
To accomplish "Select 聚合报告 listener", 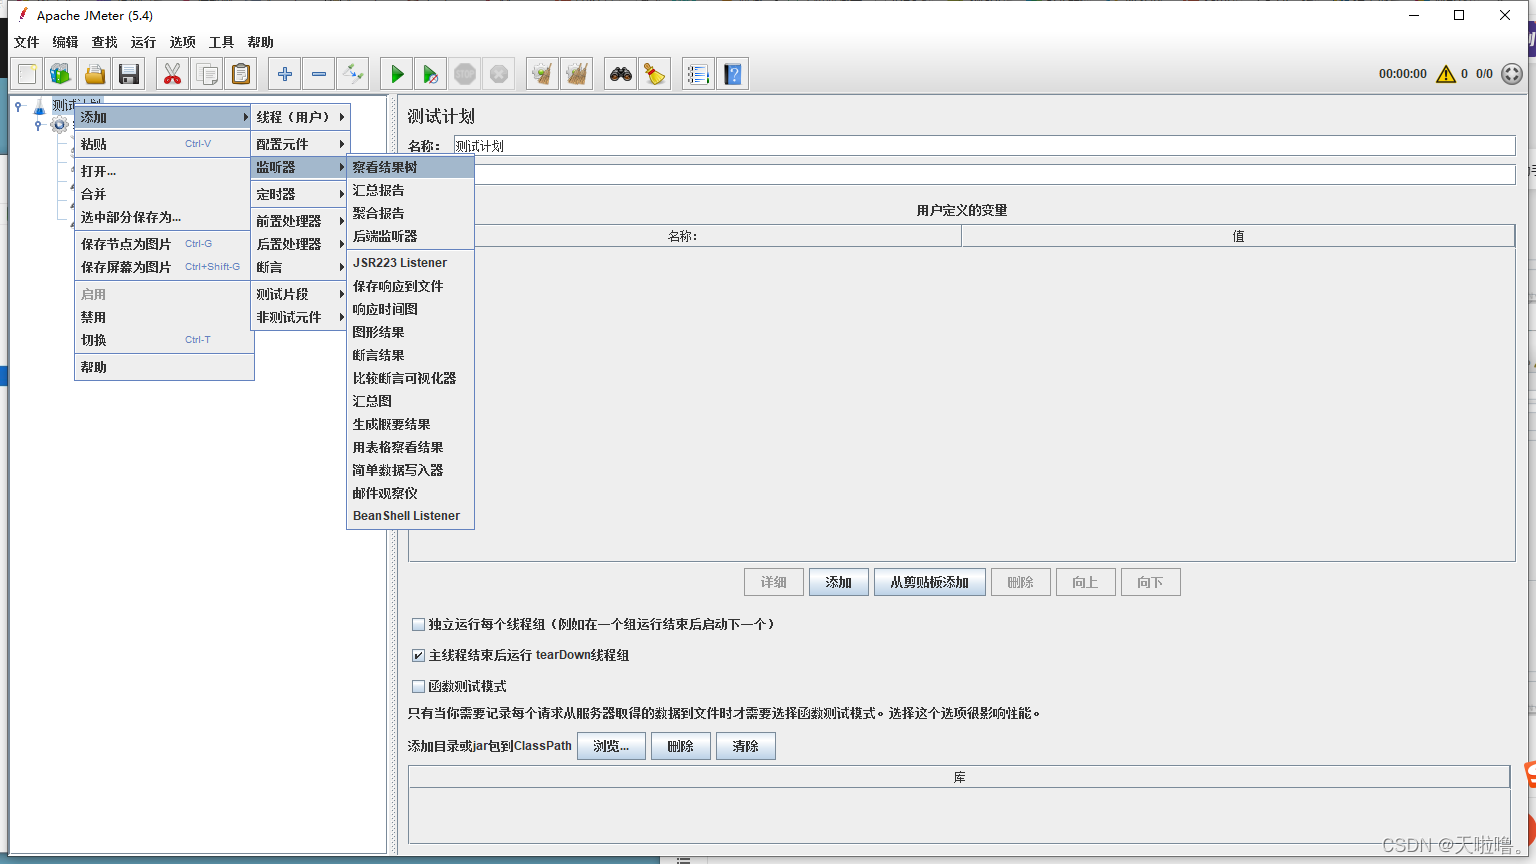I will 410,213.
